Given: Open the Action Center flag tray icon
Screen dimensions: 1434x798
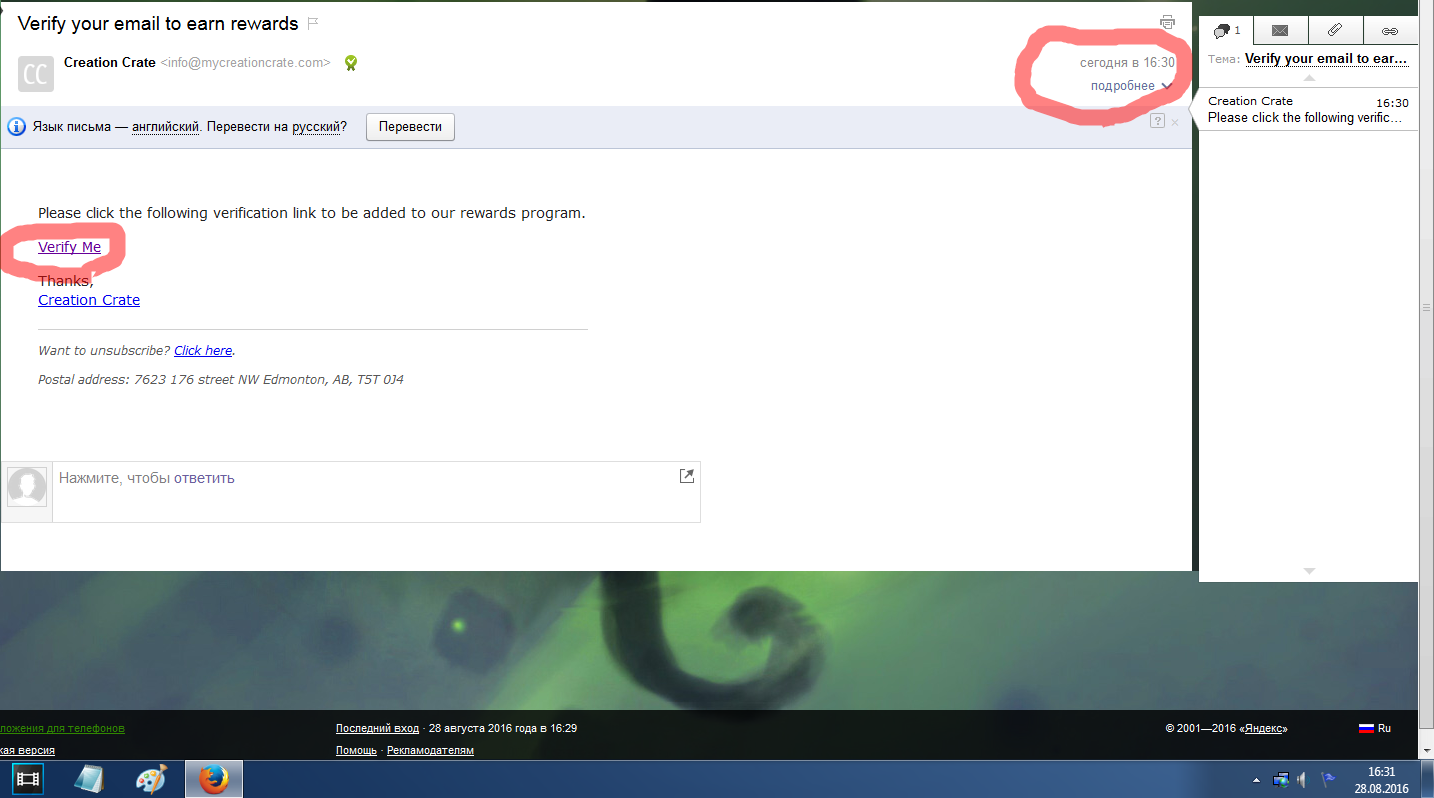Looking at the screenshot, I should [1328, 779].
